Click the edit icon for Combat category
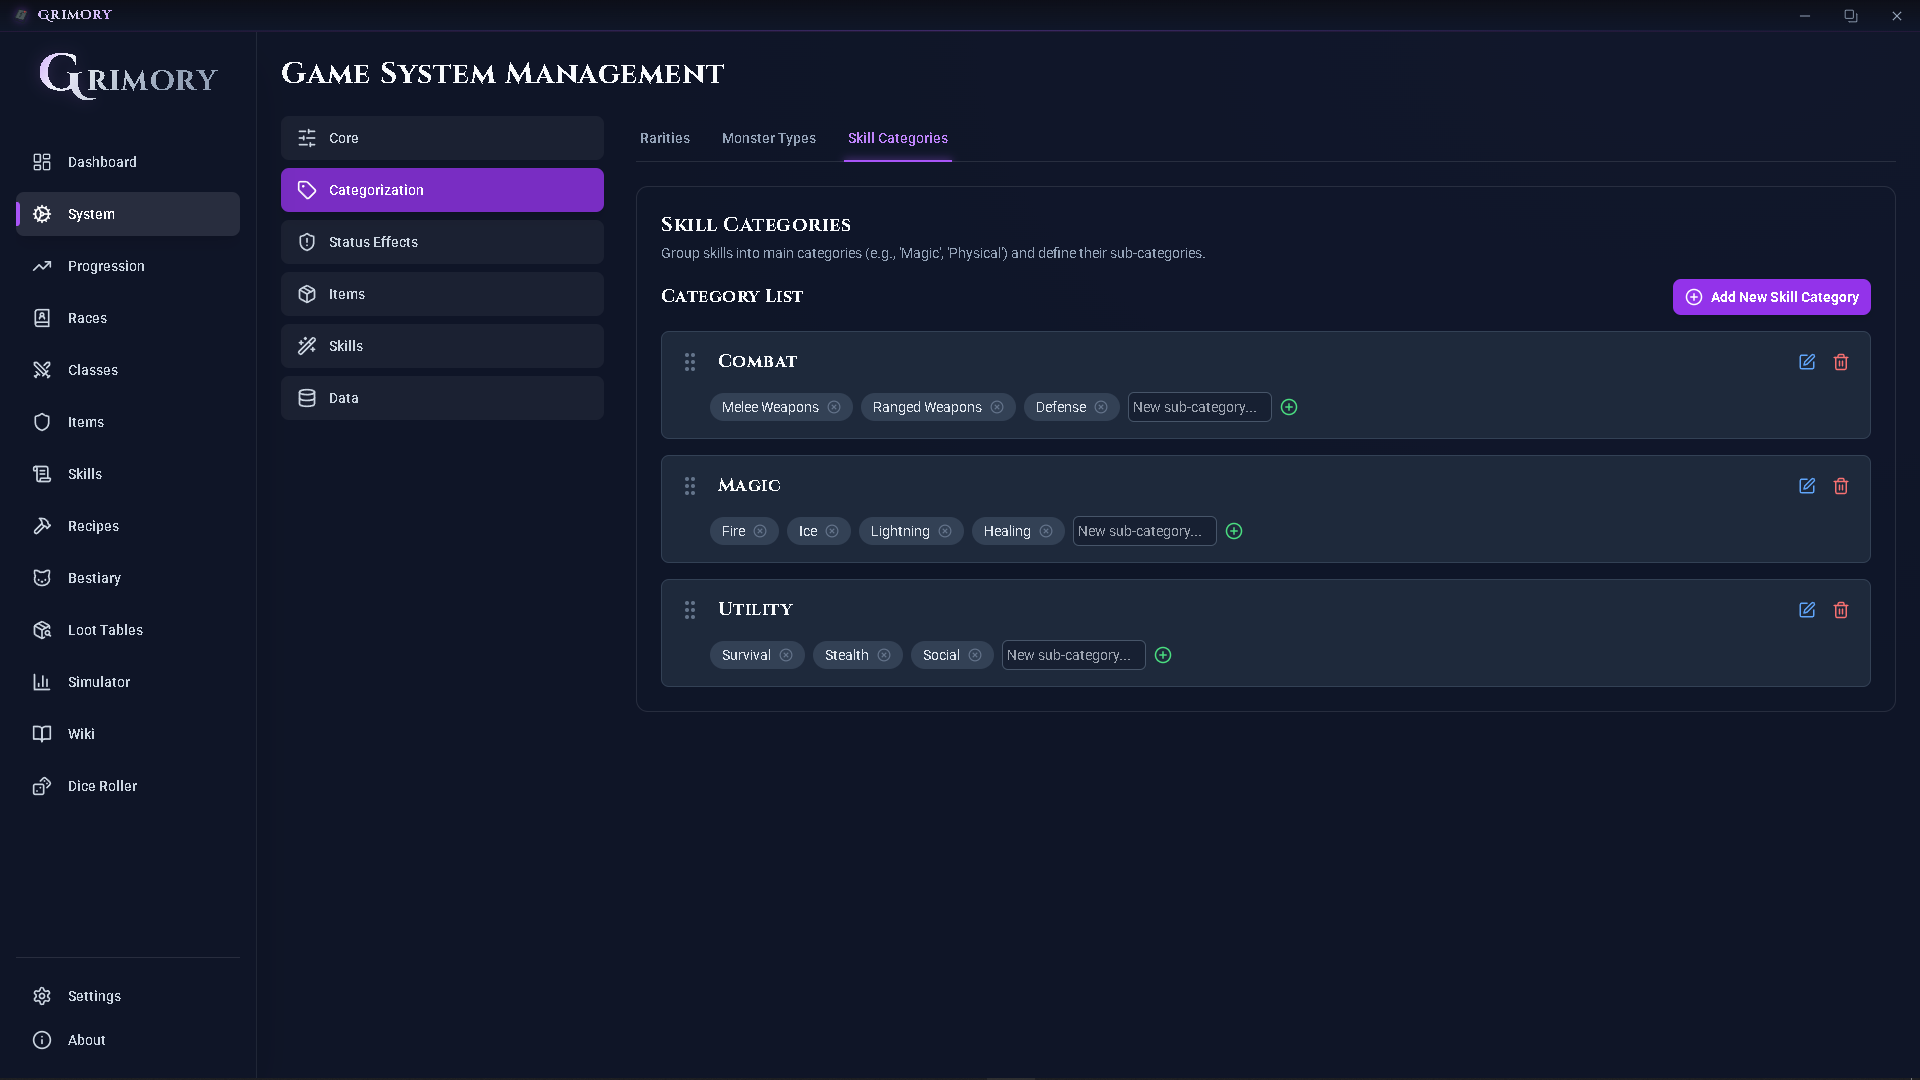1920x1080 pixels. click(x=1806, y=362)
